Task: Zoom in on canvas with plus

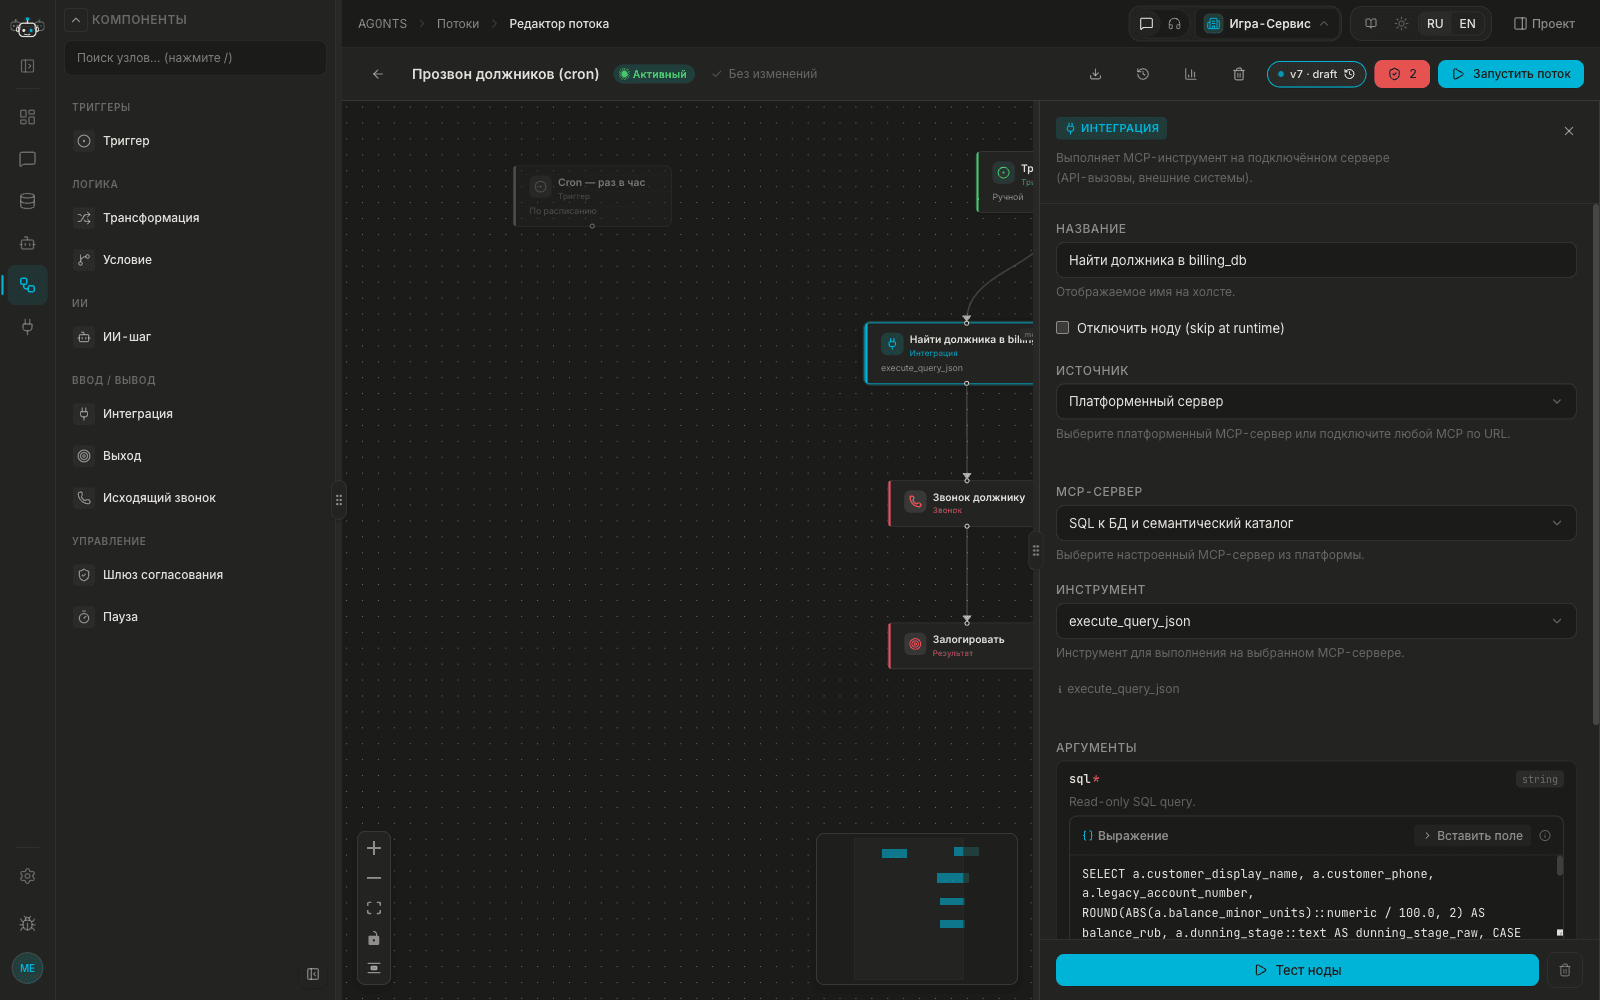Action: pyautogui.click(x=374, y=848)
